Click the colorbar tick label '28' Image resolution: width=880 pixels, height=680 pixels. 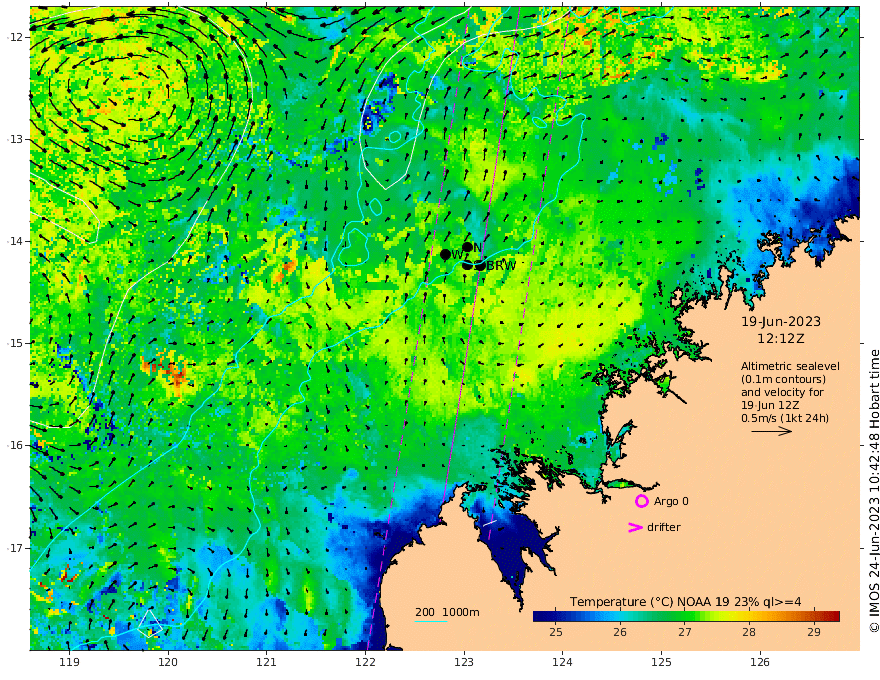[x=749, y=632]
